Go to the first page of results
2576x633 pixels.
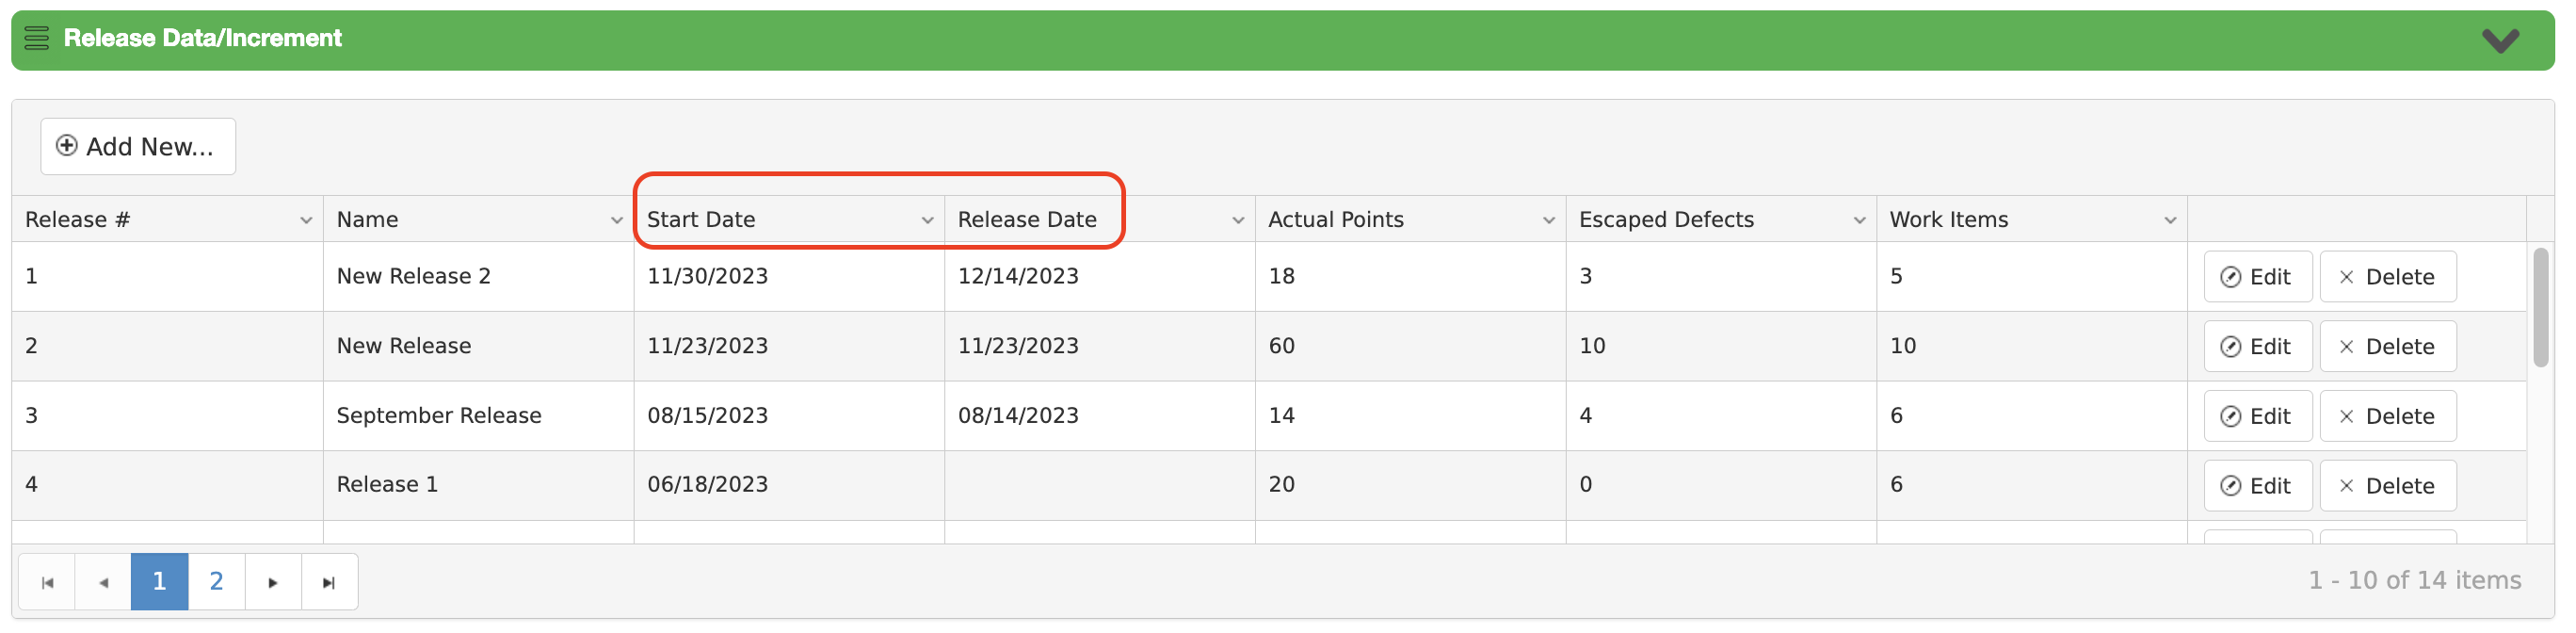(x=47, y=583)
